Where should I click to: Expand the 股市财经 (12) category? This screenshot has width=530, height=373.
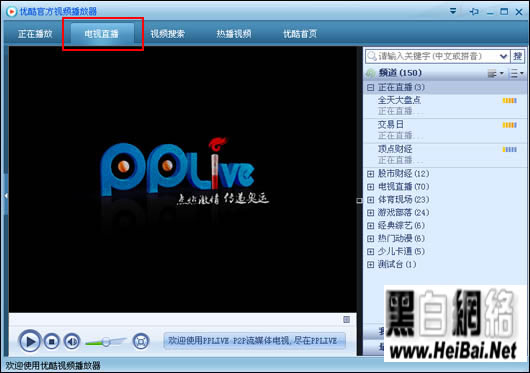pos(370,174)
